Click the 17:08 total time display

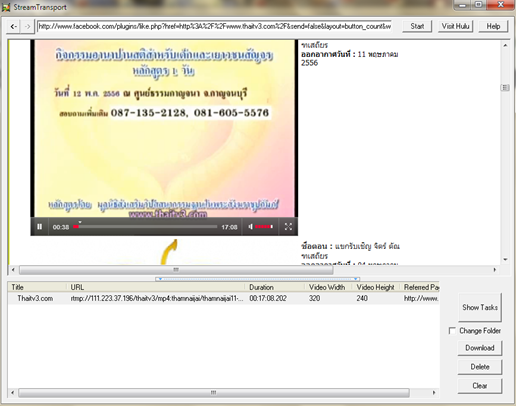coord(229,227)
